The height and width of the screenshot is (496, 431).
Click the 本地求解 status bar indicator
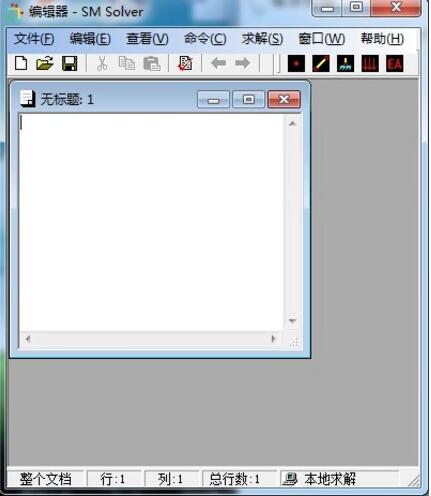coord(319,479)
